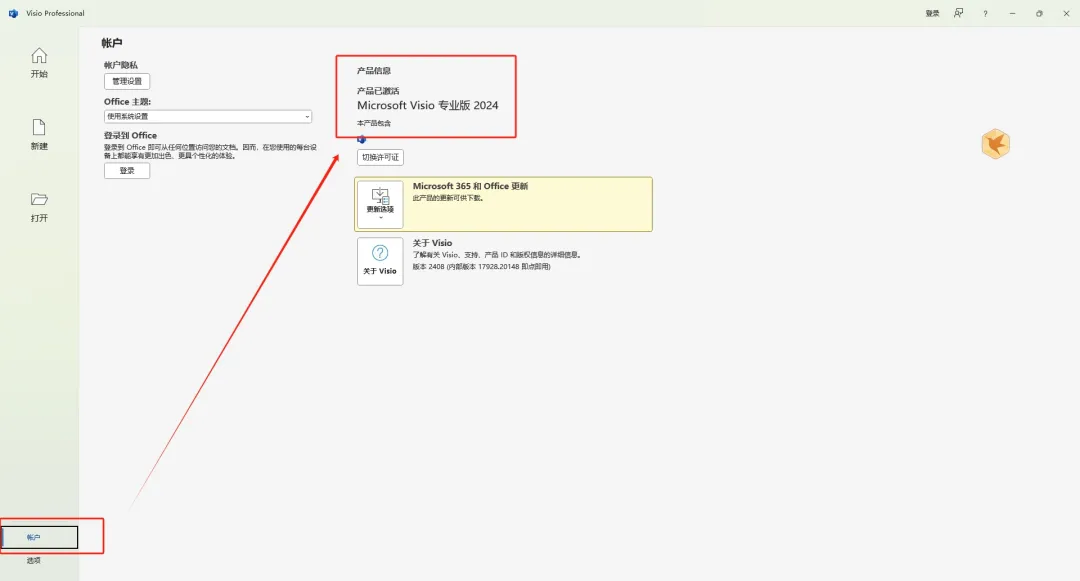Click the 关于 Visio button
Screen dimensions: 1080x581
click(380, 261)
